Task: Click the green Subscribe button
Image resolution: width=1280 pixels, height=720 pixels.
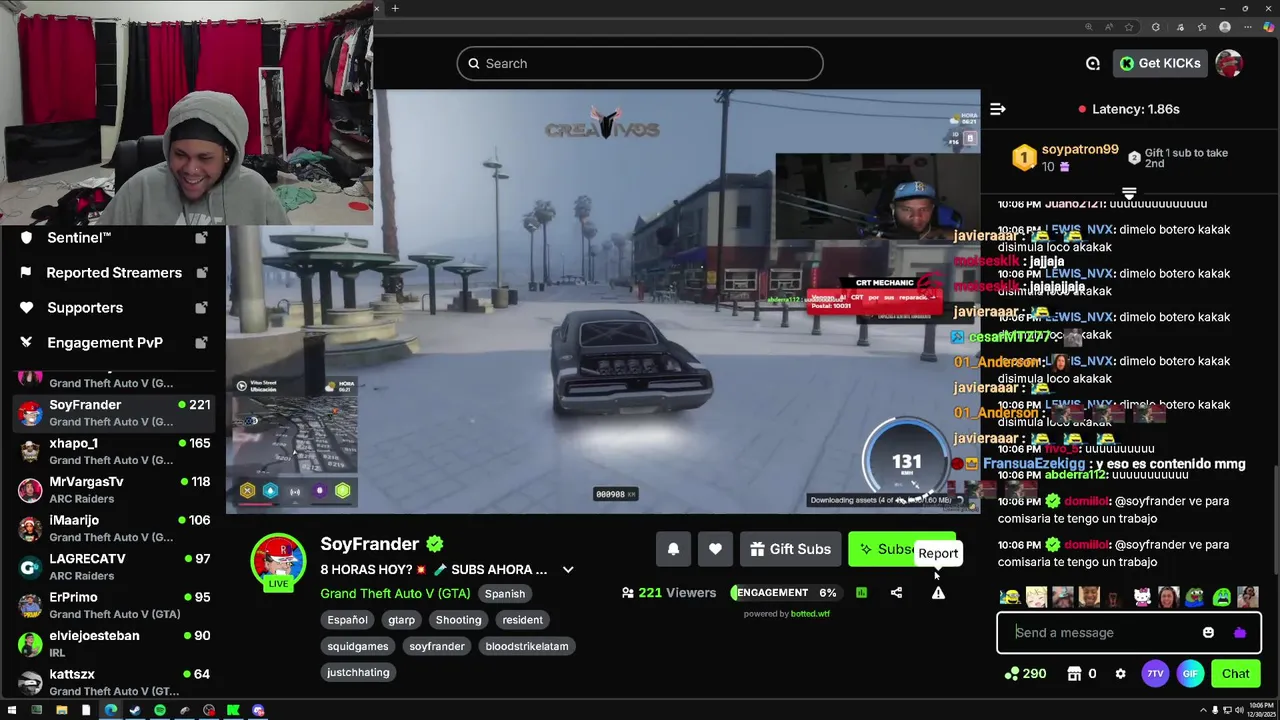Action: [902, 549]
